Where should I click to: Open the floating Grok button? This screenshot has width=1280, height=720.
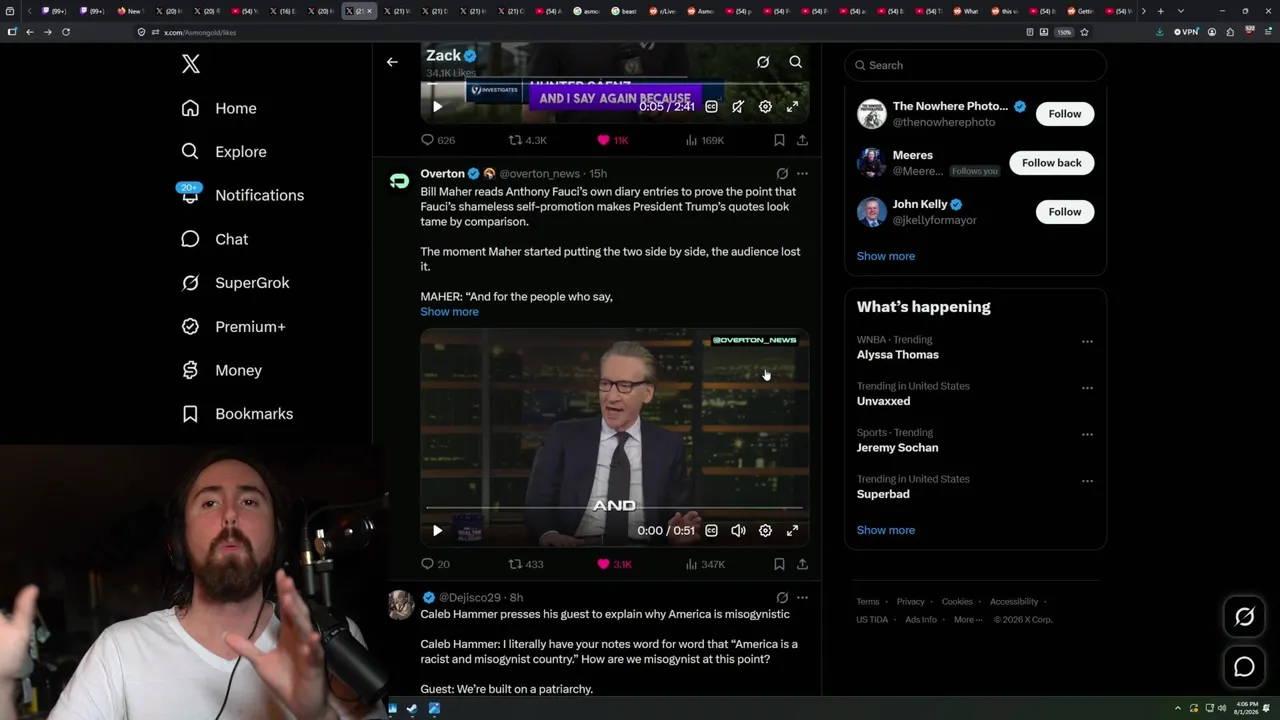[1244, 617]
